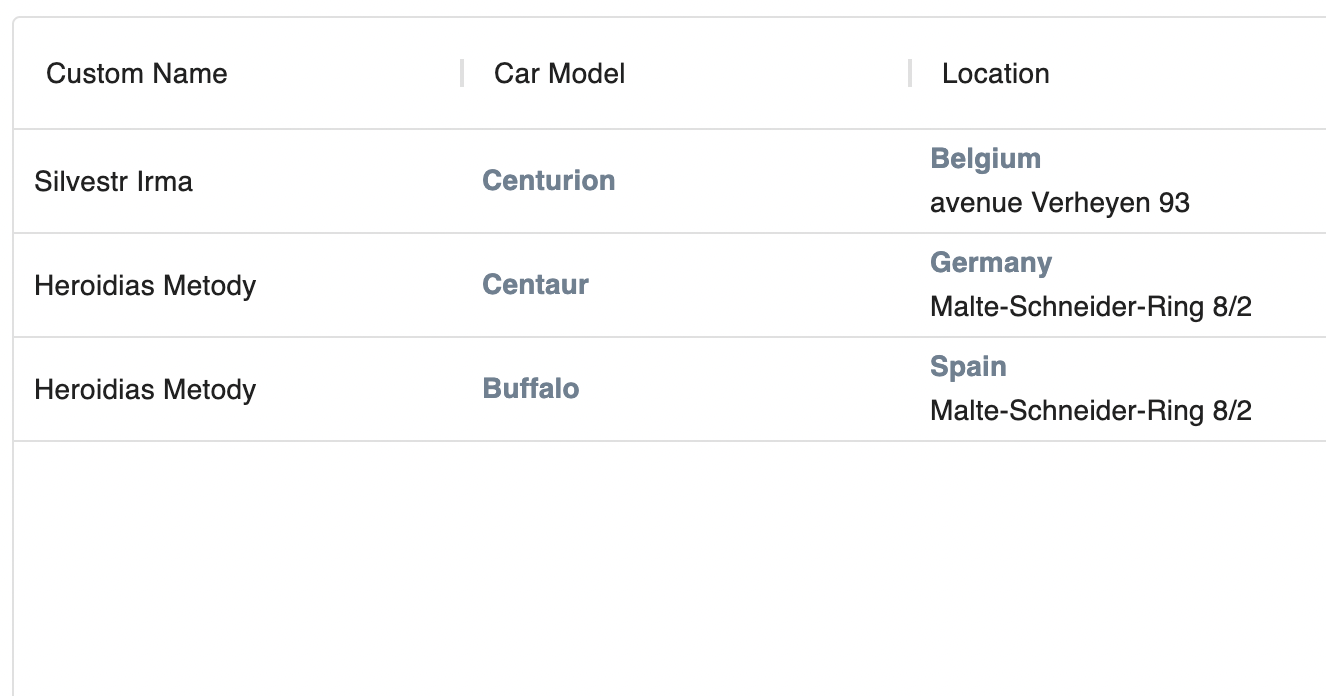Screen dimensions: 1326x696
Task: Select the Spain location link
Action: (967, 367)
